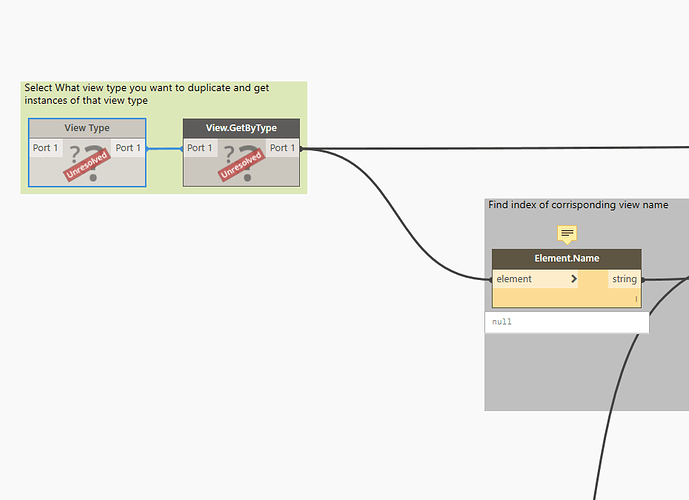Click the null preview bubble
Screen dimensions: 689x500
tap(567, 322)
